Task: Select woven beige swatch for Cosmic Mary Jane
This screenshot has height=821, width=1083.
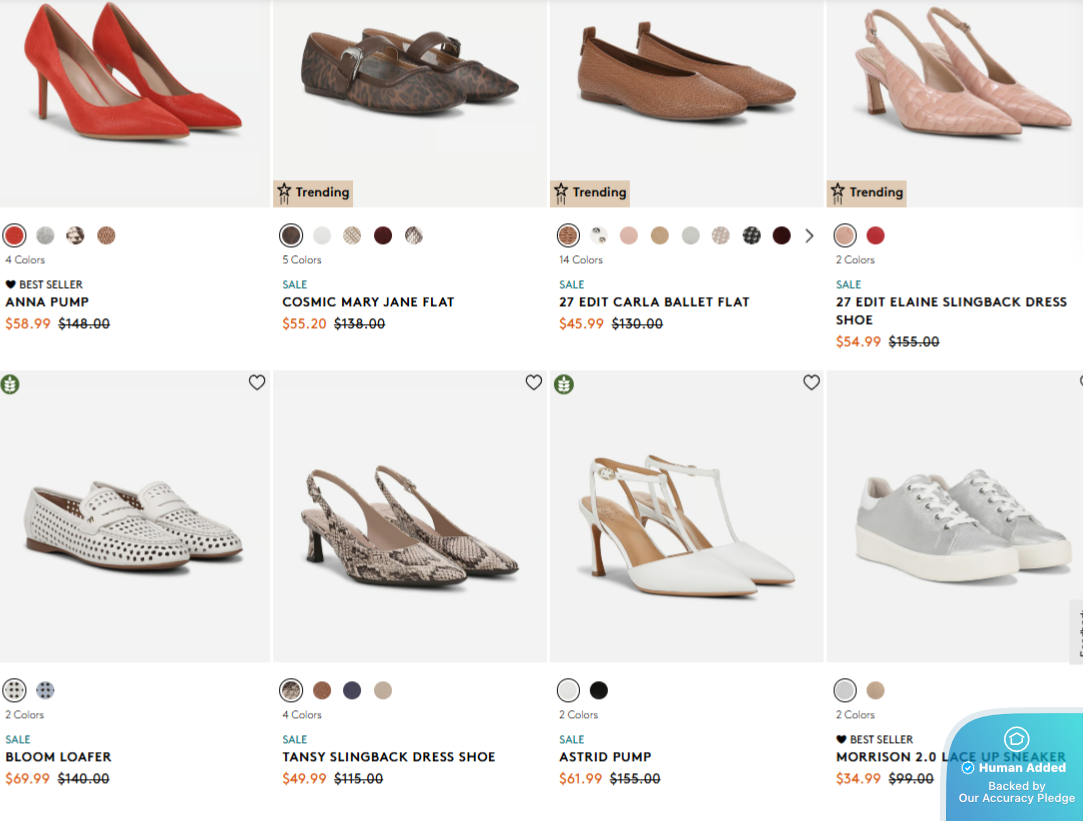Action: click(x=352, y=235)
